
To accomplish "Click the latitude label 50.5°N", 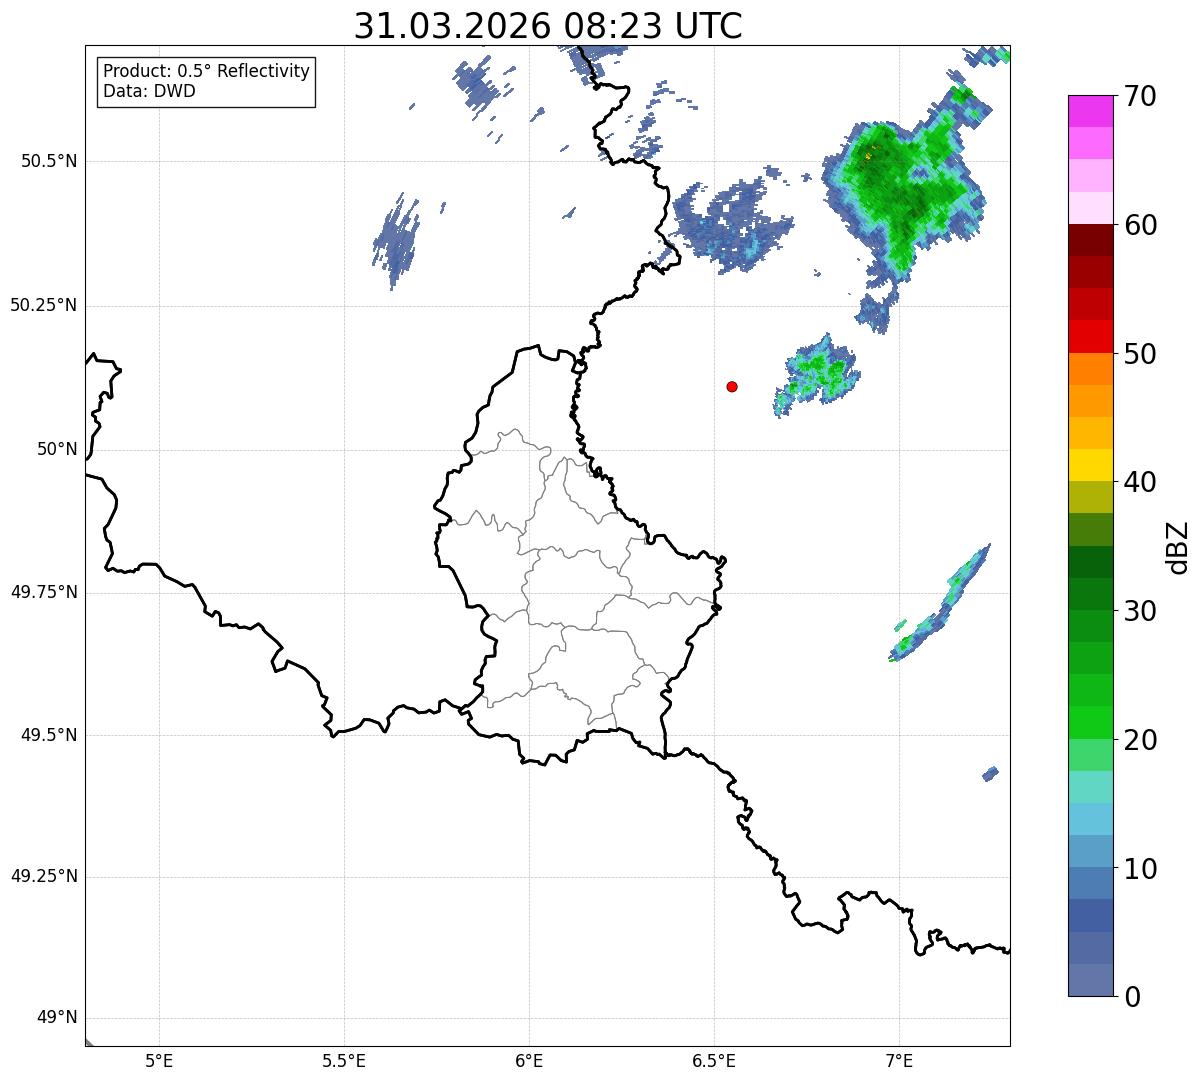I will point(49,161).
